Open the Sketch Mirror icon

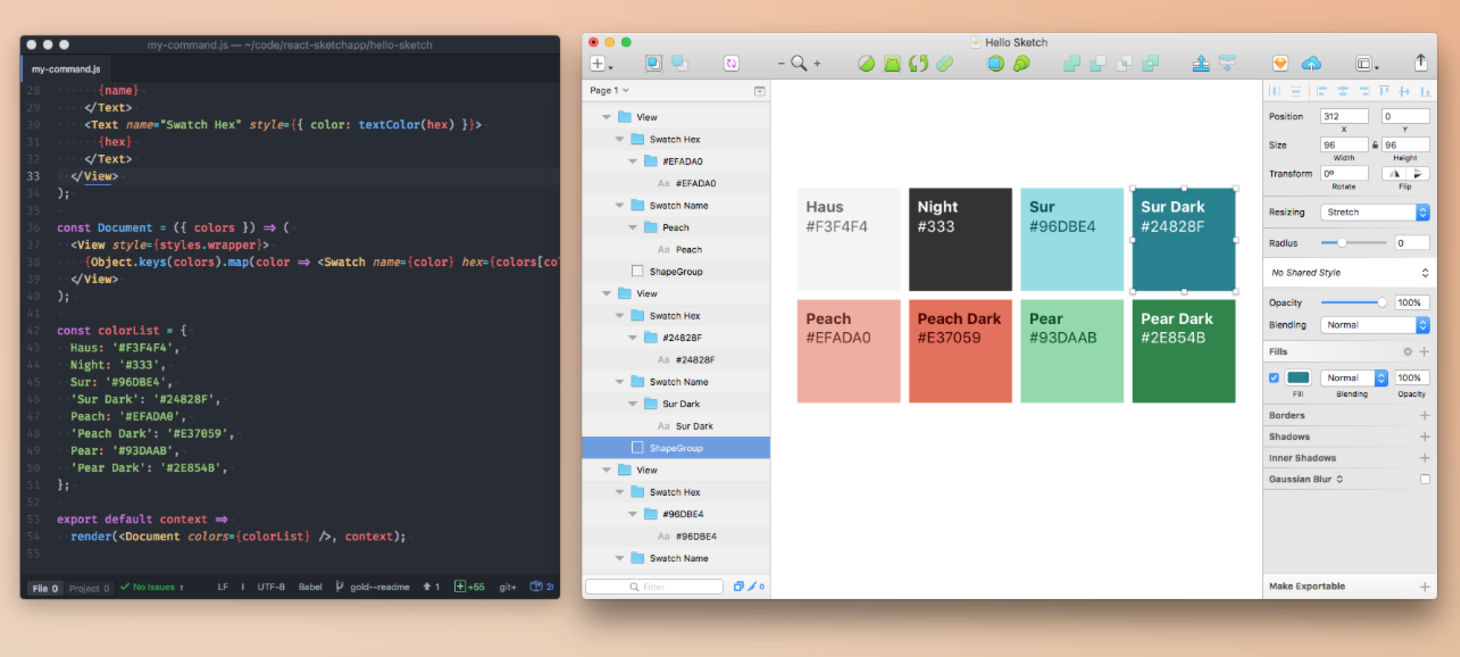[x=1280, y=63]
